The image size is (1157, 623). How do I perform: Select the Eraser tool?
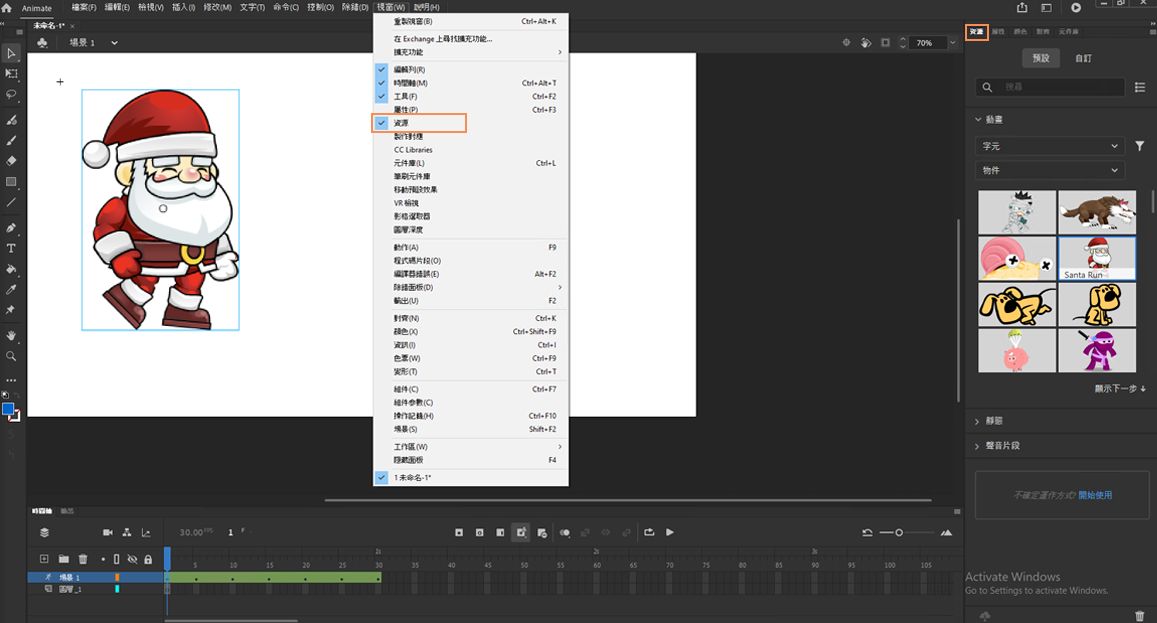pos(11,160)
